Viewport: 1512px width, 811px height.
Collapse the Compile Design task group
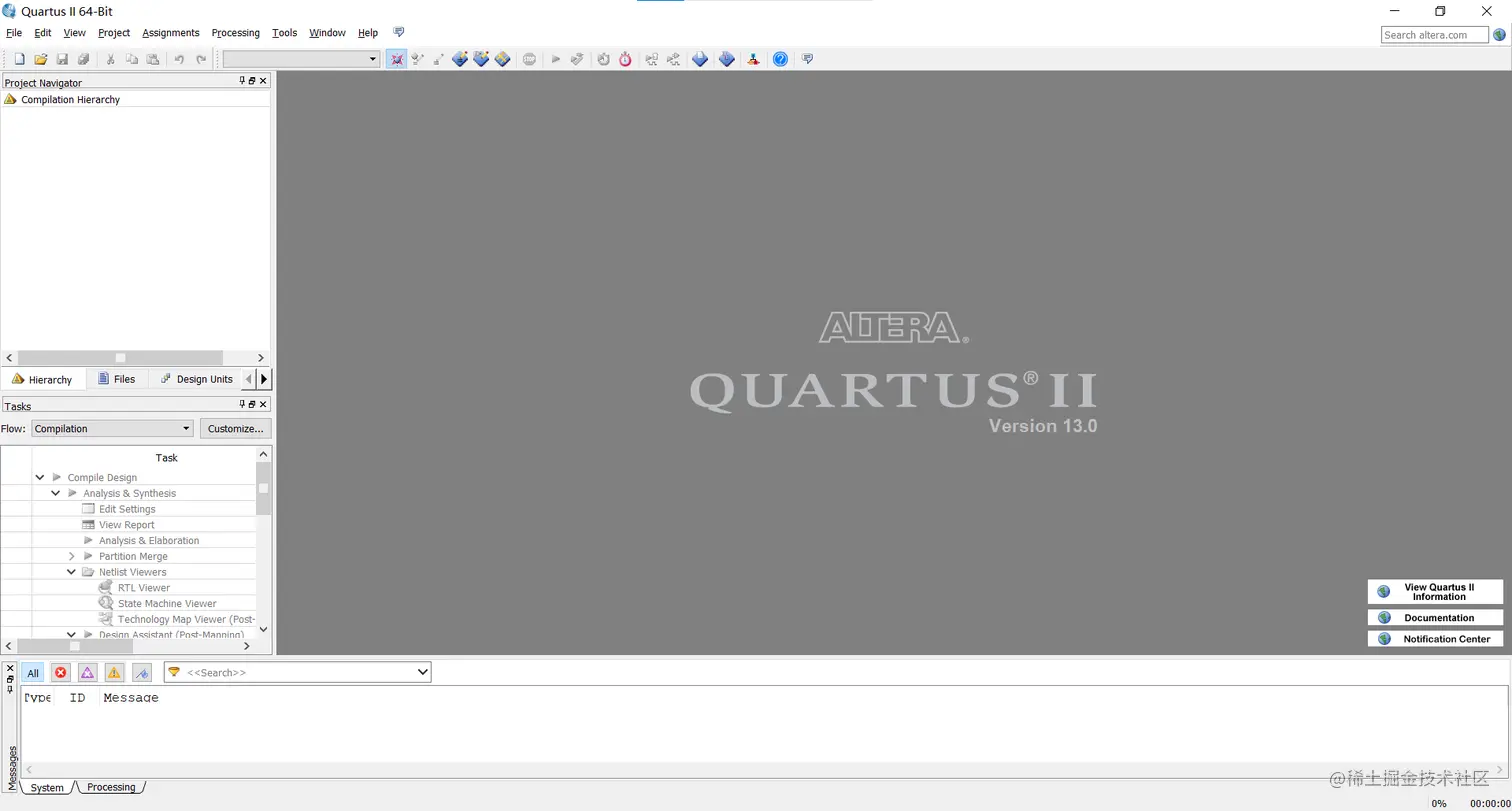pos(40,478)
